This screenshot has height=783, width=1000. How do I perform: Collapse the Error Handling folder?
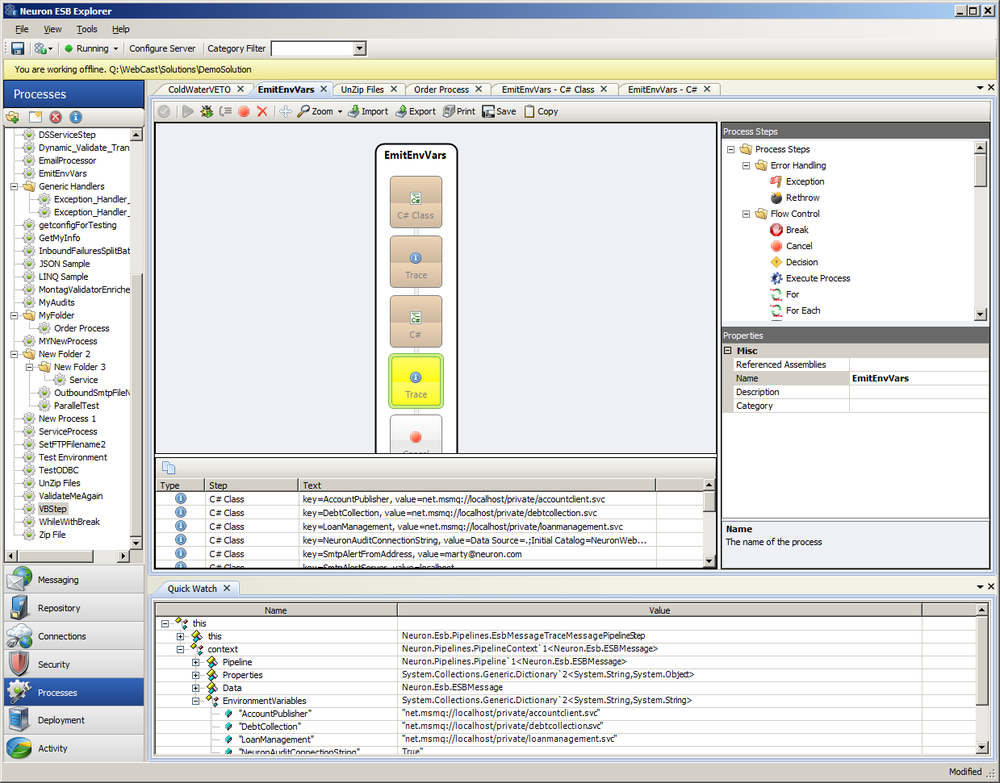(x=746, y=166)
